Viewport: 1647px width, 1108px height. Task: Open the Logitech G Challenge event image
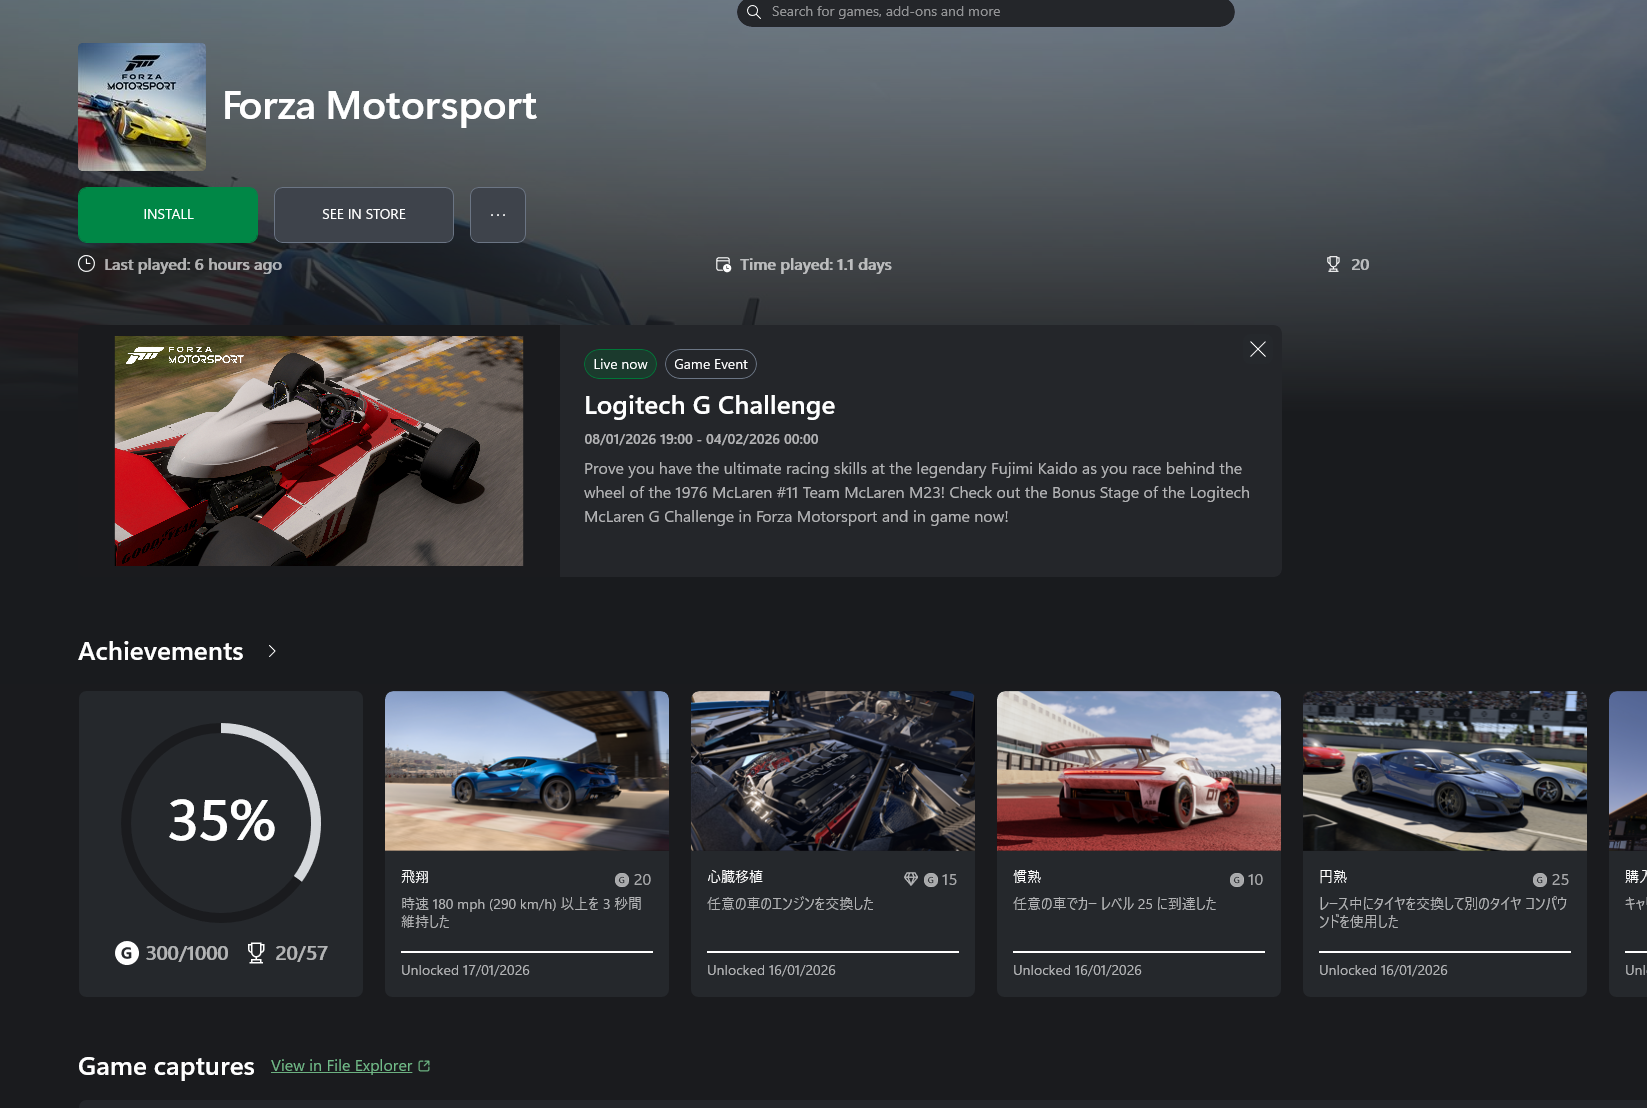(319, 451)
